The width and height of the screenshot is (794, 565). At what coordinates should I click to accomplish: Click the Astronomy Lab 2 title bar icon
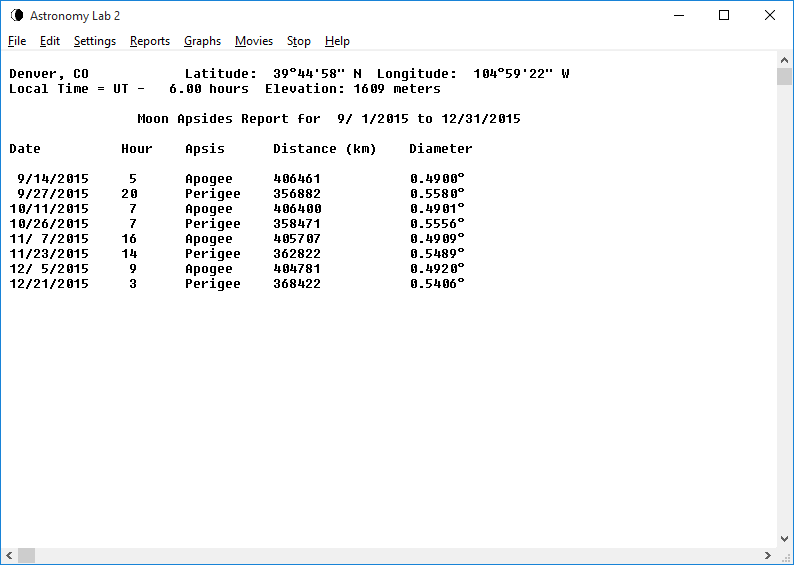[x=16, y=16]
